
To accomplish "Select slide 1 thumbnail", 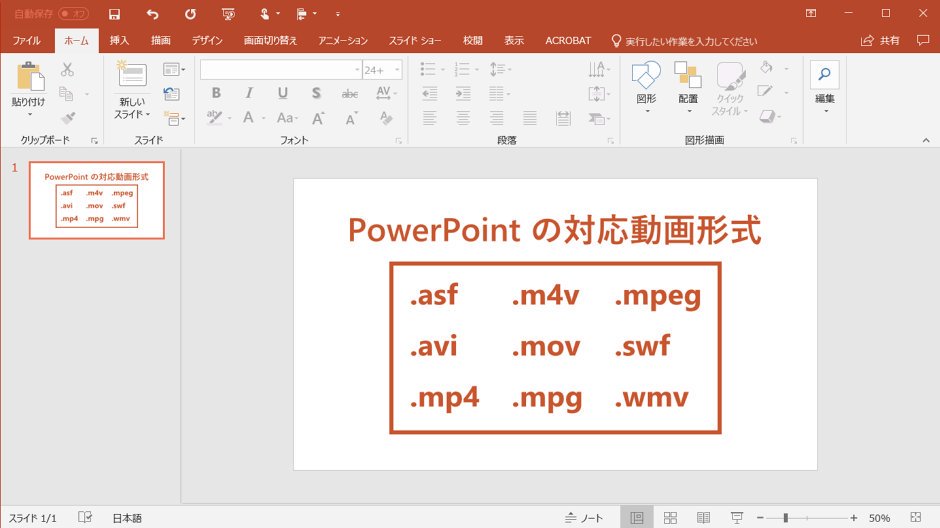I will pyautogui.click(x=97, y=200).
